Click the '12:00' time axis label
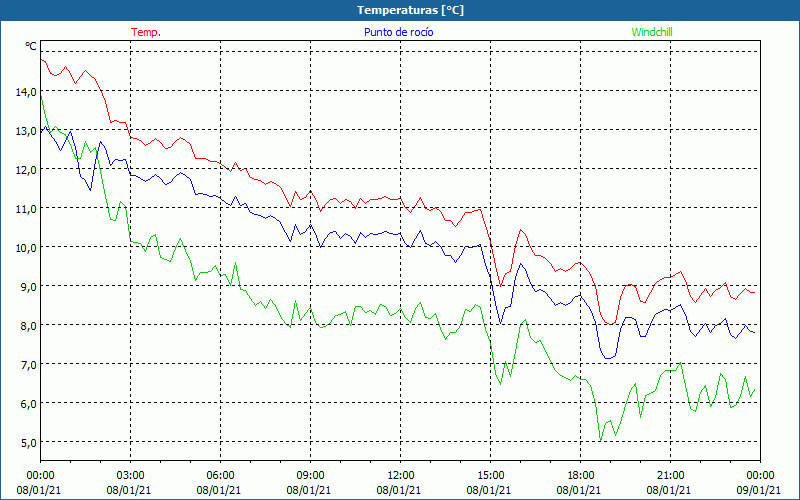Screen dimensions: 800x500 401,476
